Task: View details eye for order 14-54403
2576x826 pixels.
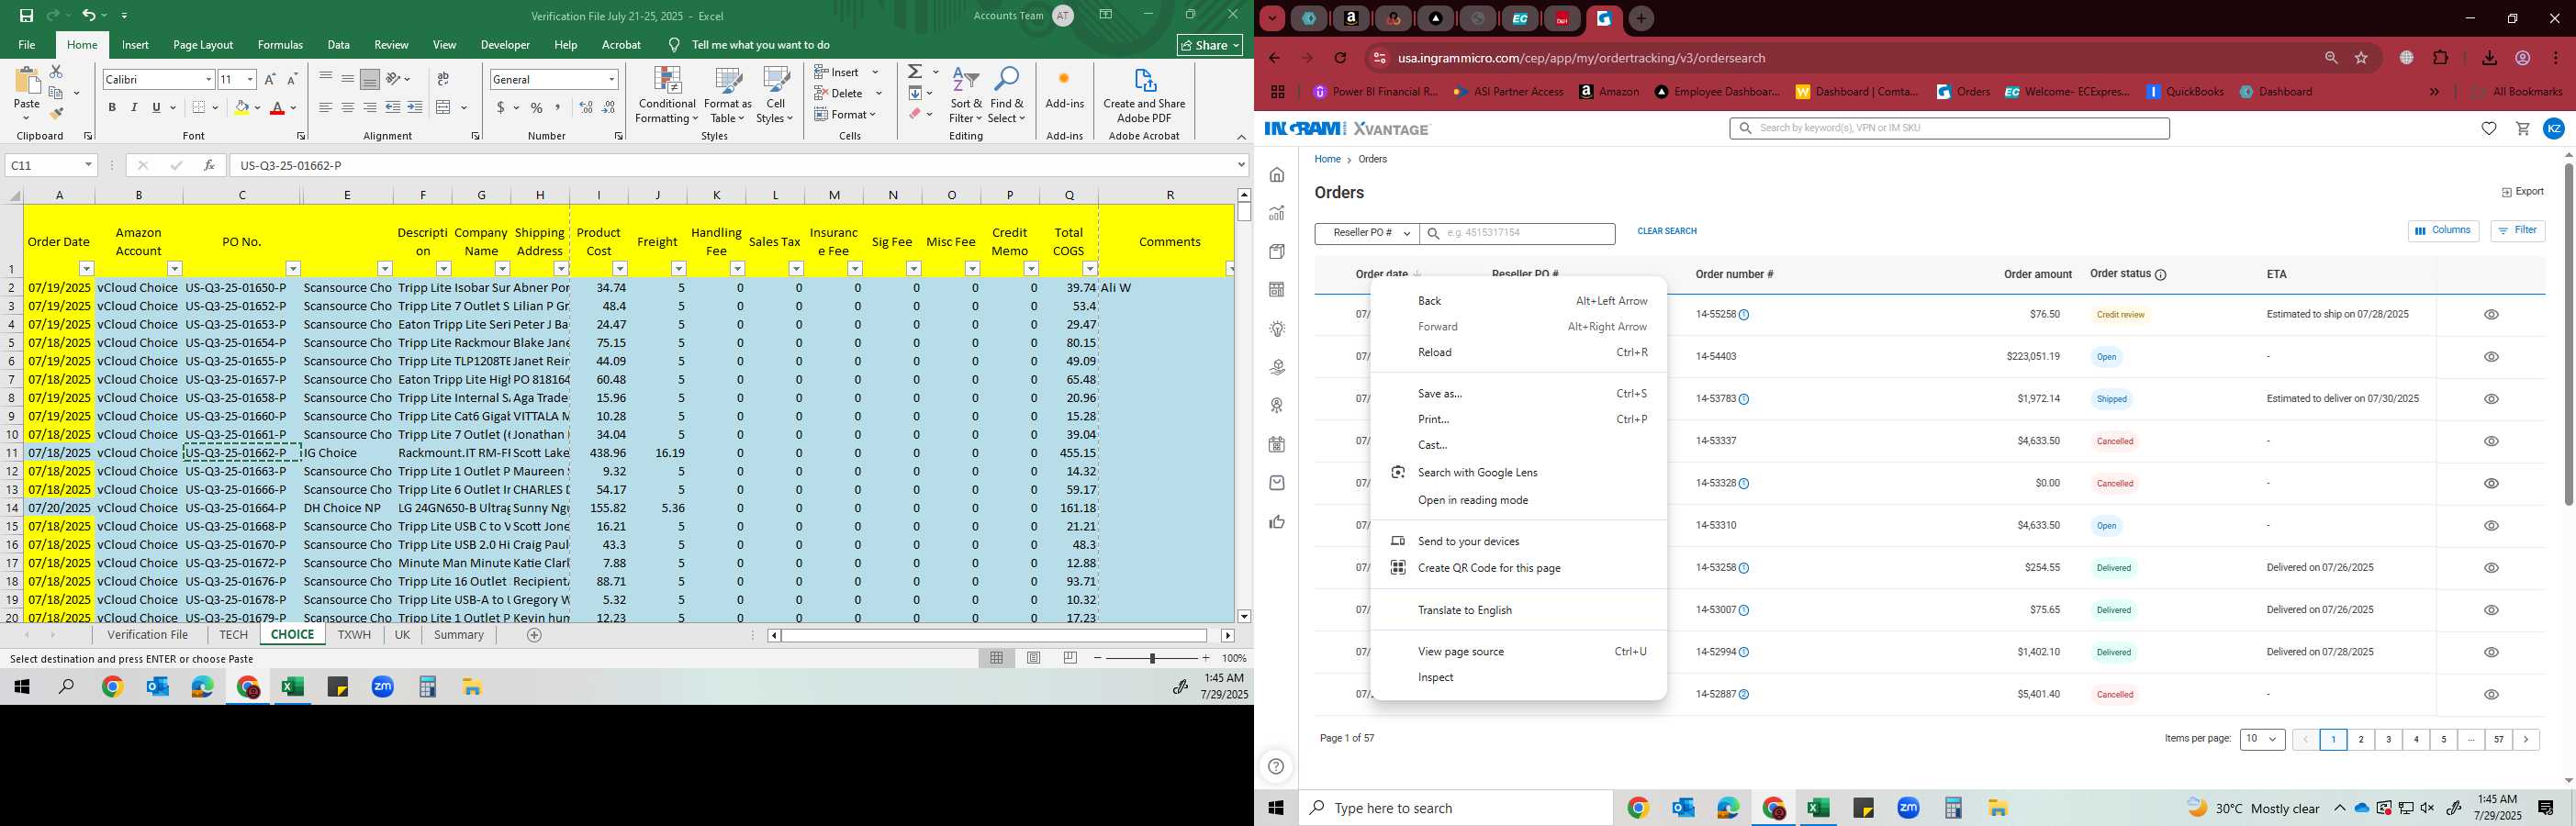Action: 2491,357
